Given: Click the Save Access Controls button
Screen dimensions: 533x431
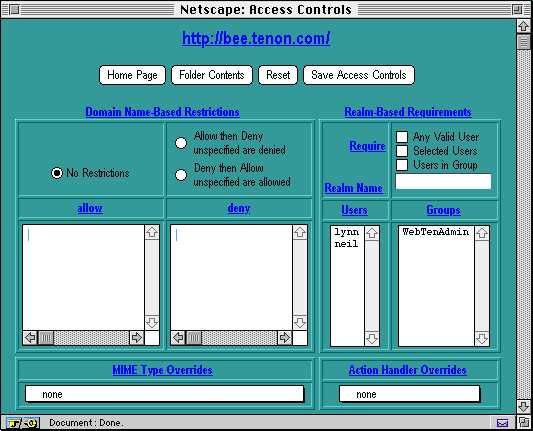Looking at the screenshot, I should tap(359, 75).
